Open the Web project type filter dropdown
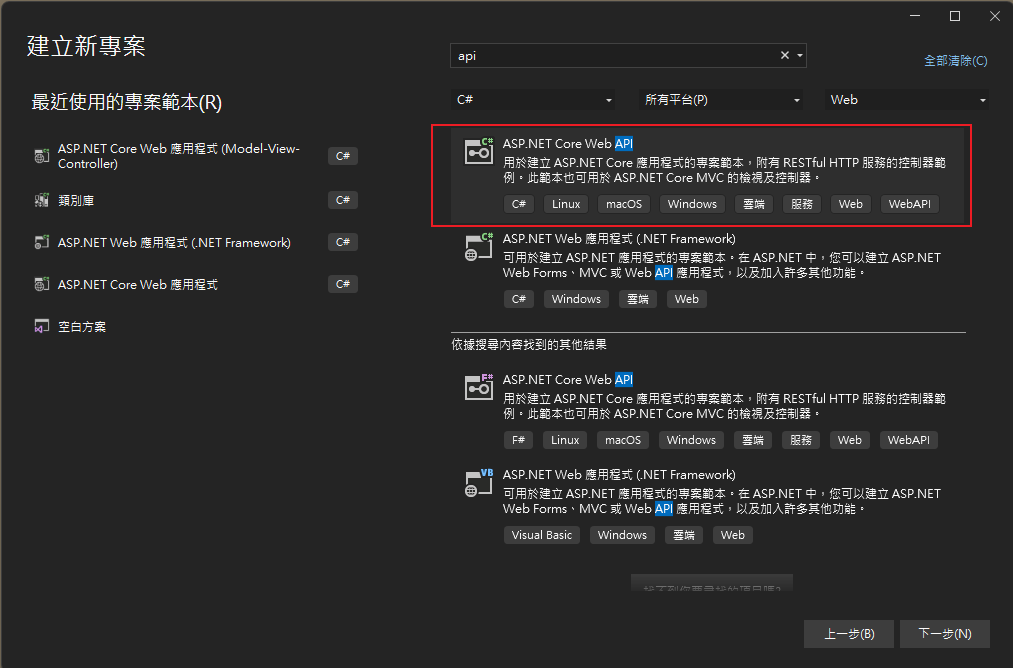The height and width of the screenshot is (668, 1013). (906, 99)
